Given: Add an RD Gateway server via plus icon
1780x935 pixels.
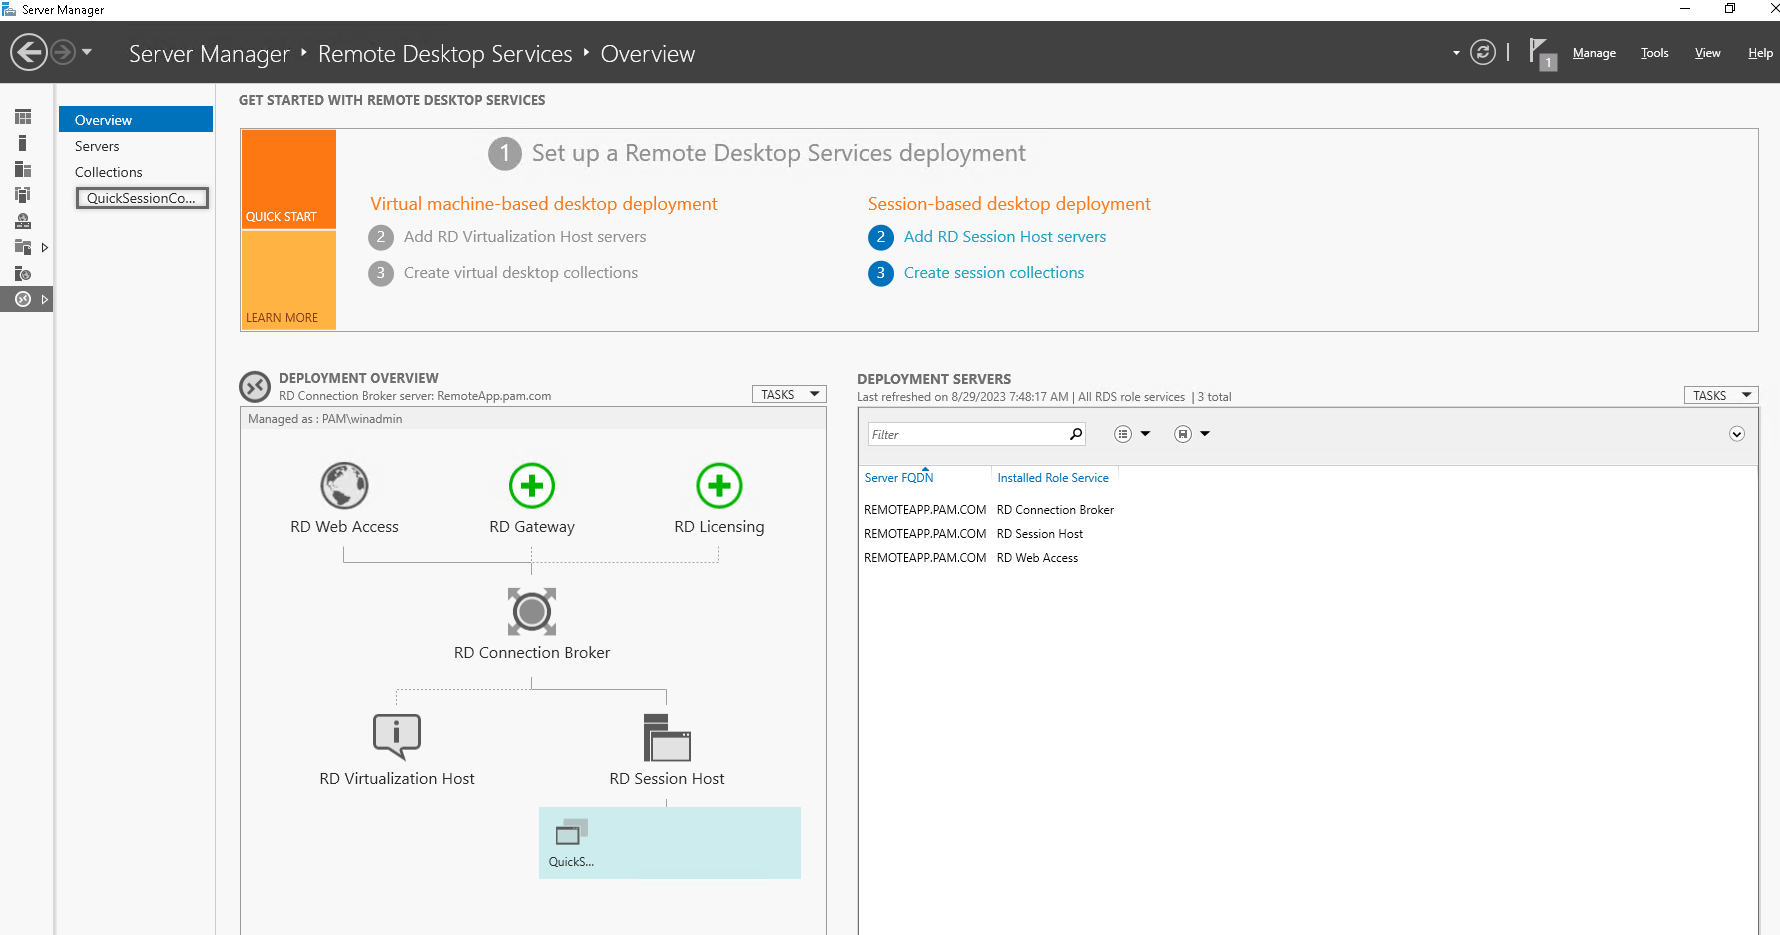Looking at the screenshot, I should coord(532,486).
